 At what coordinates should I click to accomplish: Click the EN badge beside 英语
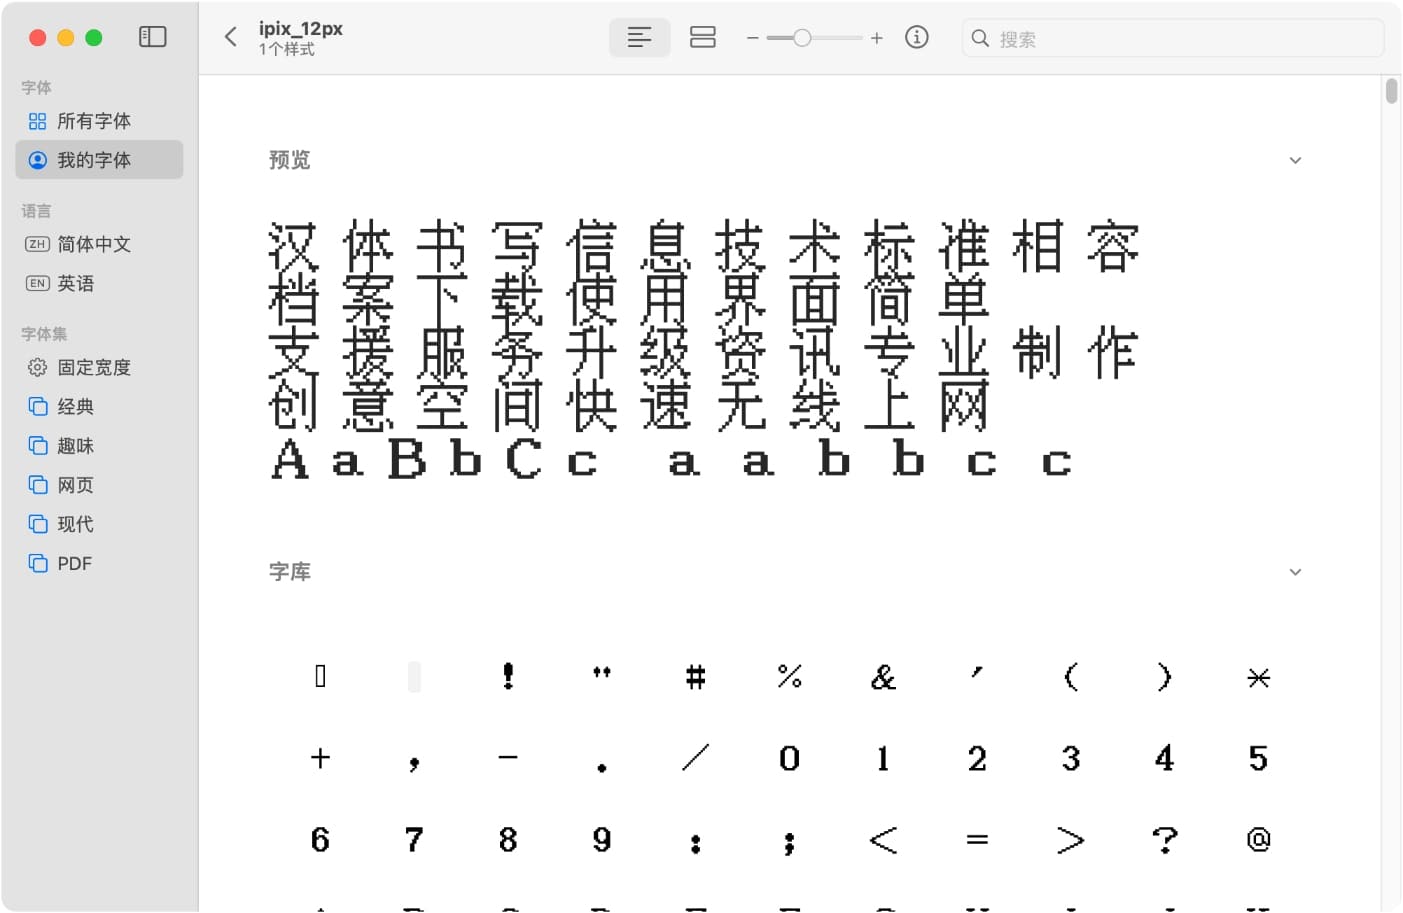tap(36, 283)
